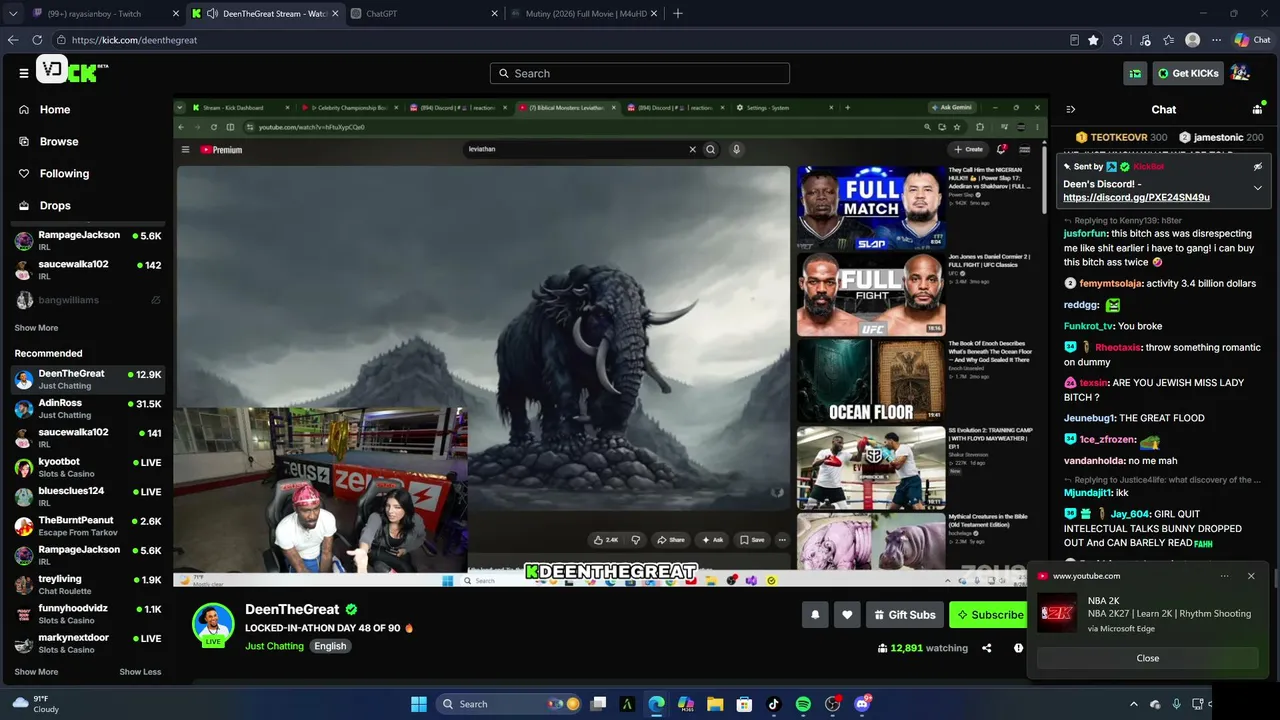The width and height of the screenshot is (1280, 720).
Task: Open the browser profile avatar
Action: pyautogui.click(x=1192, y=40)
